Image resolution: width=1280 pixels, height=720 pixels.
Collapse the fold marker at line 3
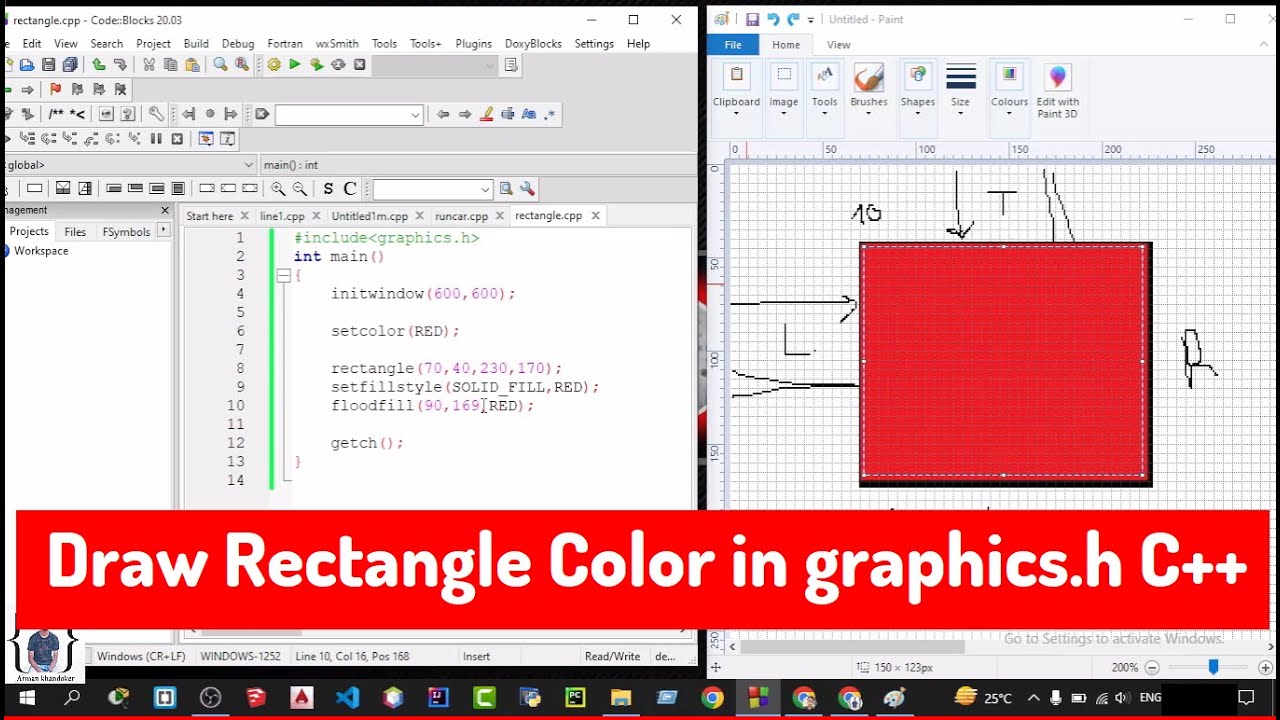pos(284,275)
